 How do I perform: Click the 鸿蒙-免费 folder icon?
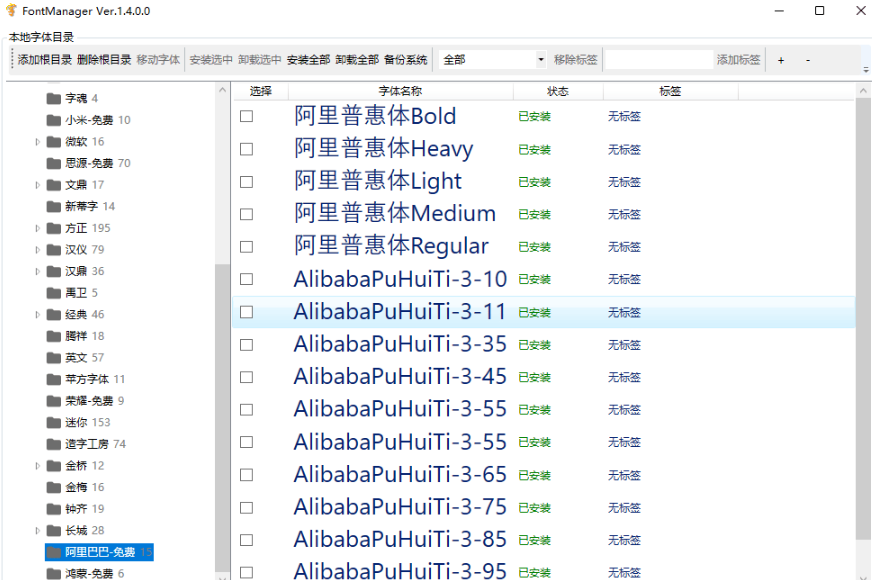click(x=53, y=573)
